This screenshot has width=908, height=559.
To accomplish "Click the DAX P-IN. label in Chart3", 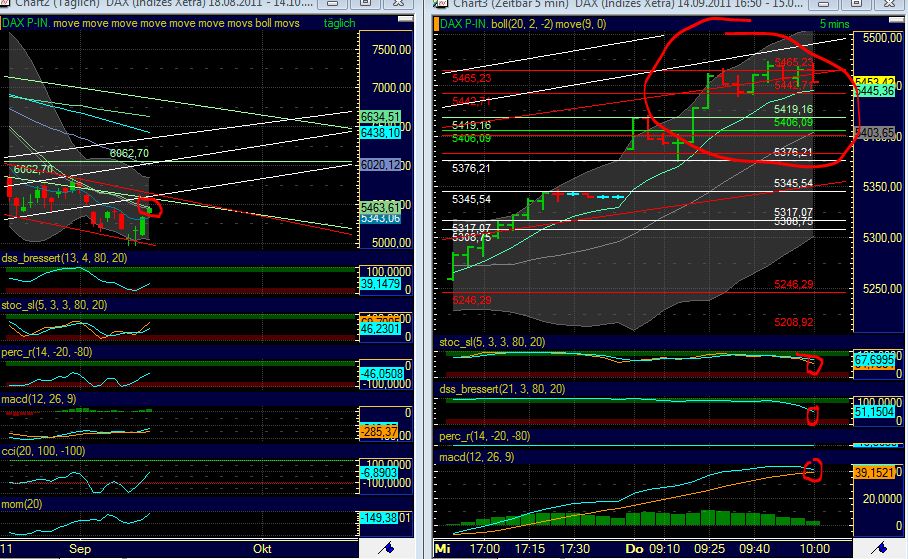I will click(x=464, y=24).
